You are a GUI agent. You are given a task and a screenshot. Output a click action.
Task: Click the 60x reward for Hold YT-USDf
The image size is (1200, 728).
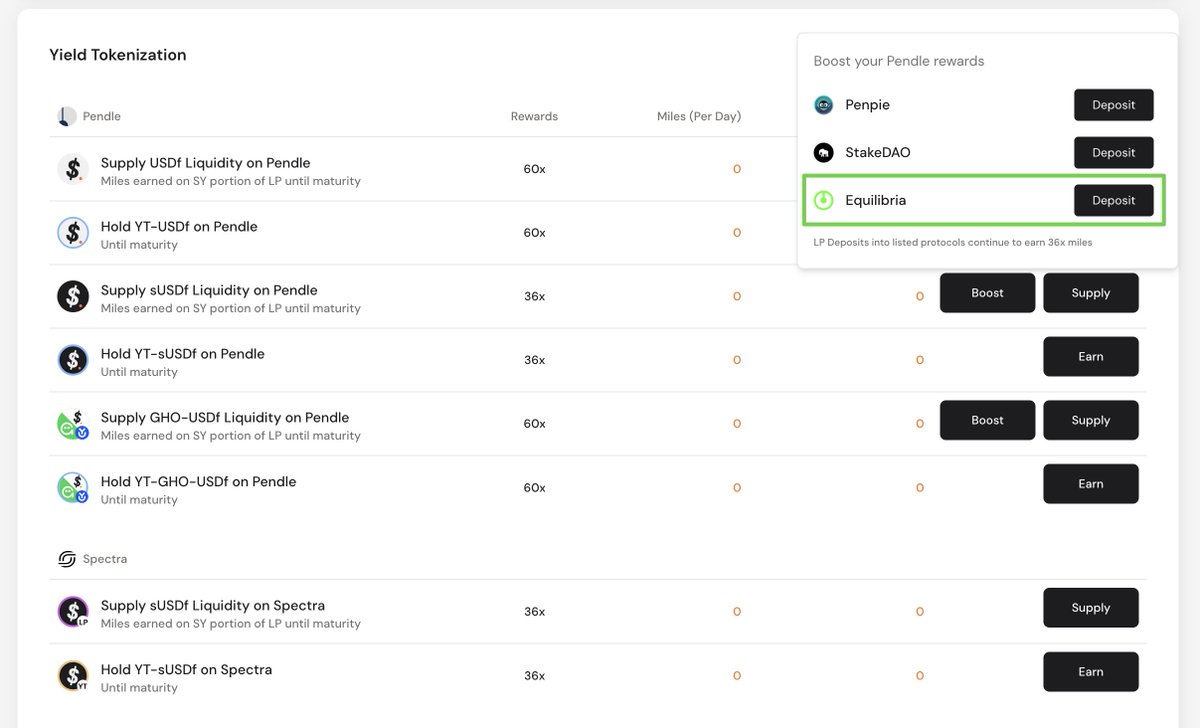(534, 233)
